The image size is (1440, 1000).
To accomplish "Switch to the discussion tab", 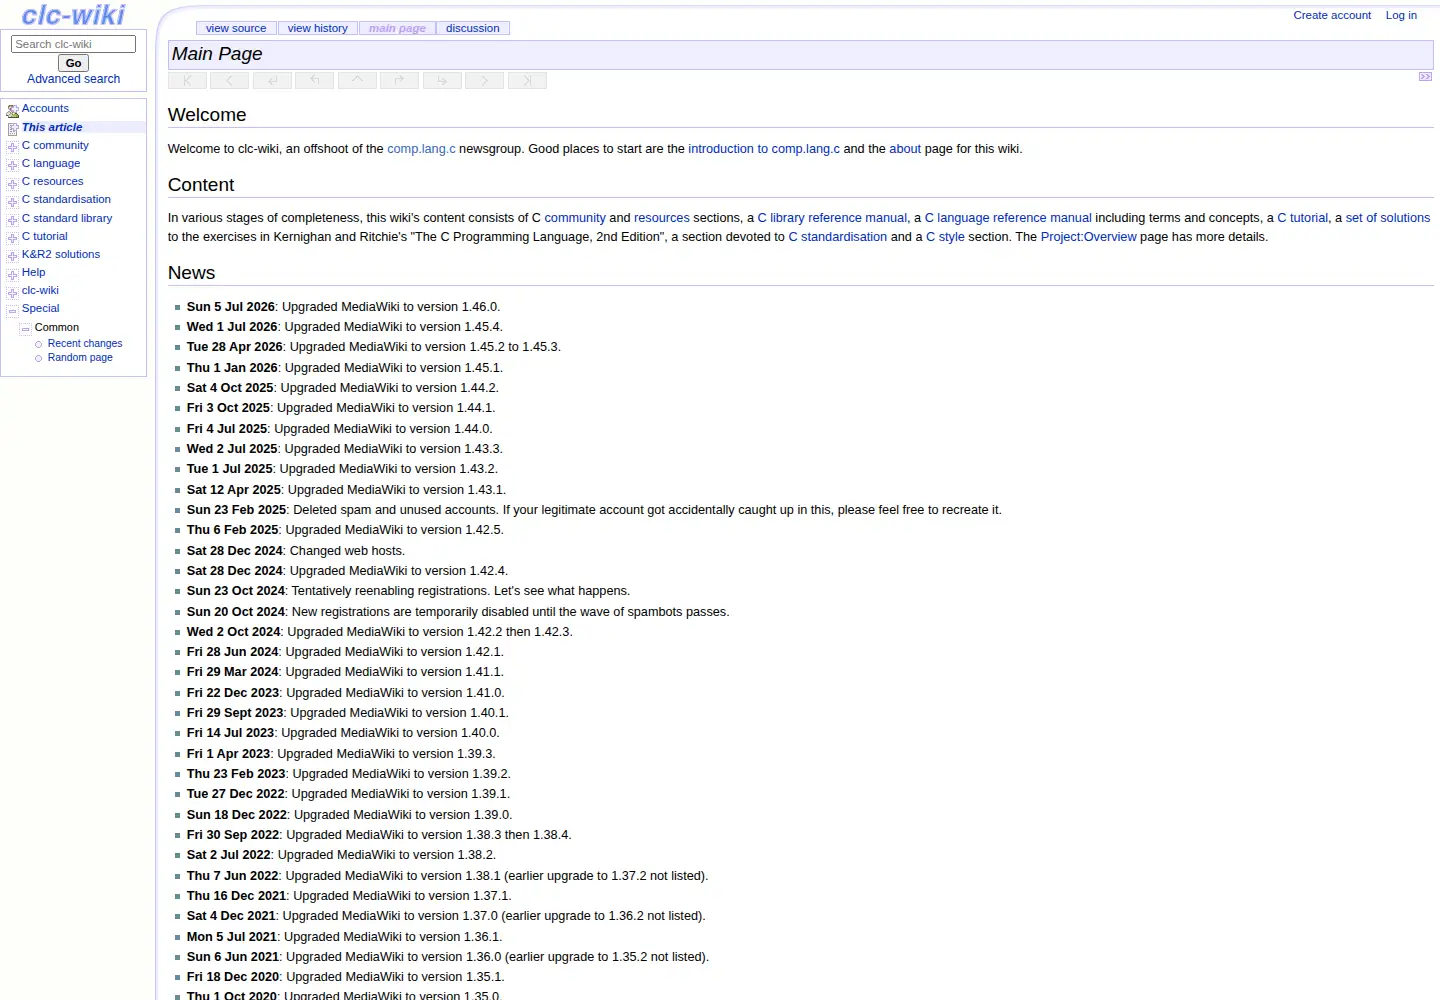I will 472,28.
